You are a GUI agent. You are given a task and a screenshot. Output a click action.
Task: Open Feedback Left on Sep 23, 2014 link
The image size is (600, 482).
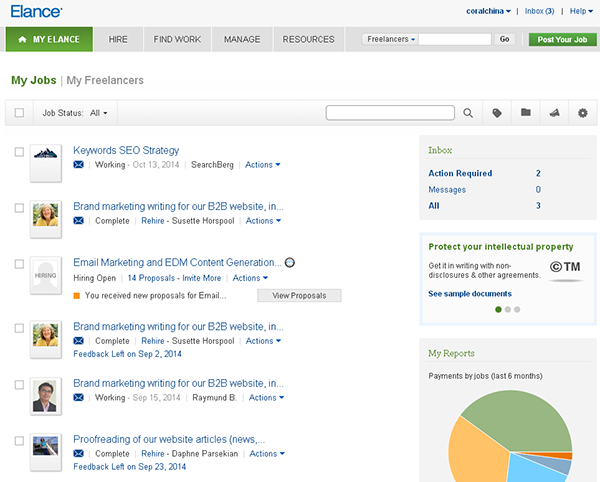tap(130, 467)
